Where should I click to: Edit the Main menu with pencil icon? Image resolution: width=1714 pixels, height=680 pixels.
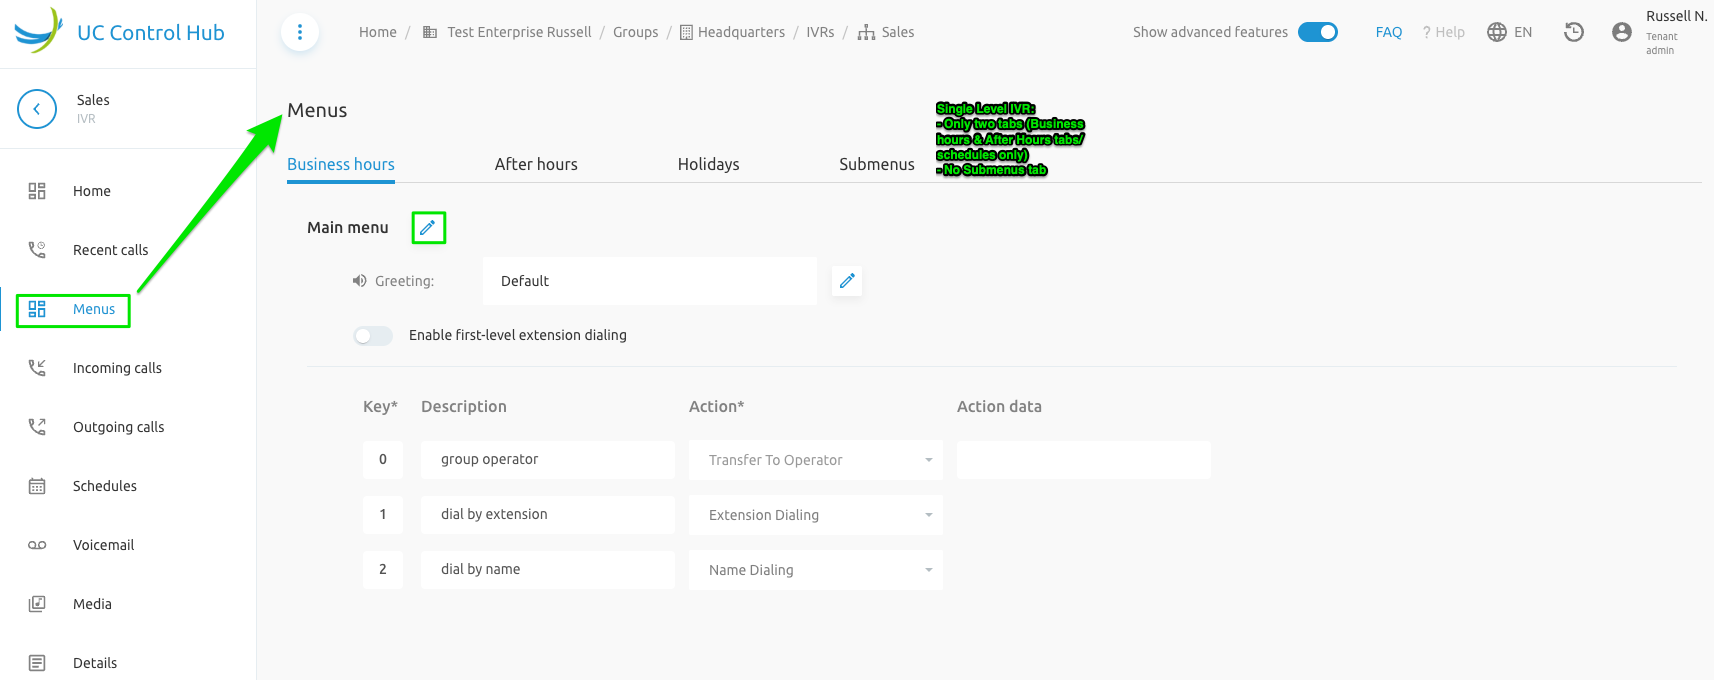coord(428,228)
